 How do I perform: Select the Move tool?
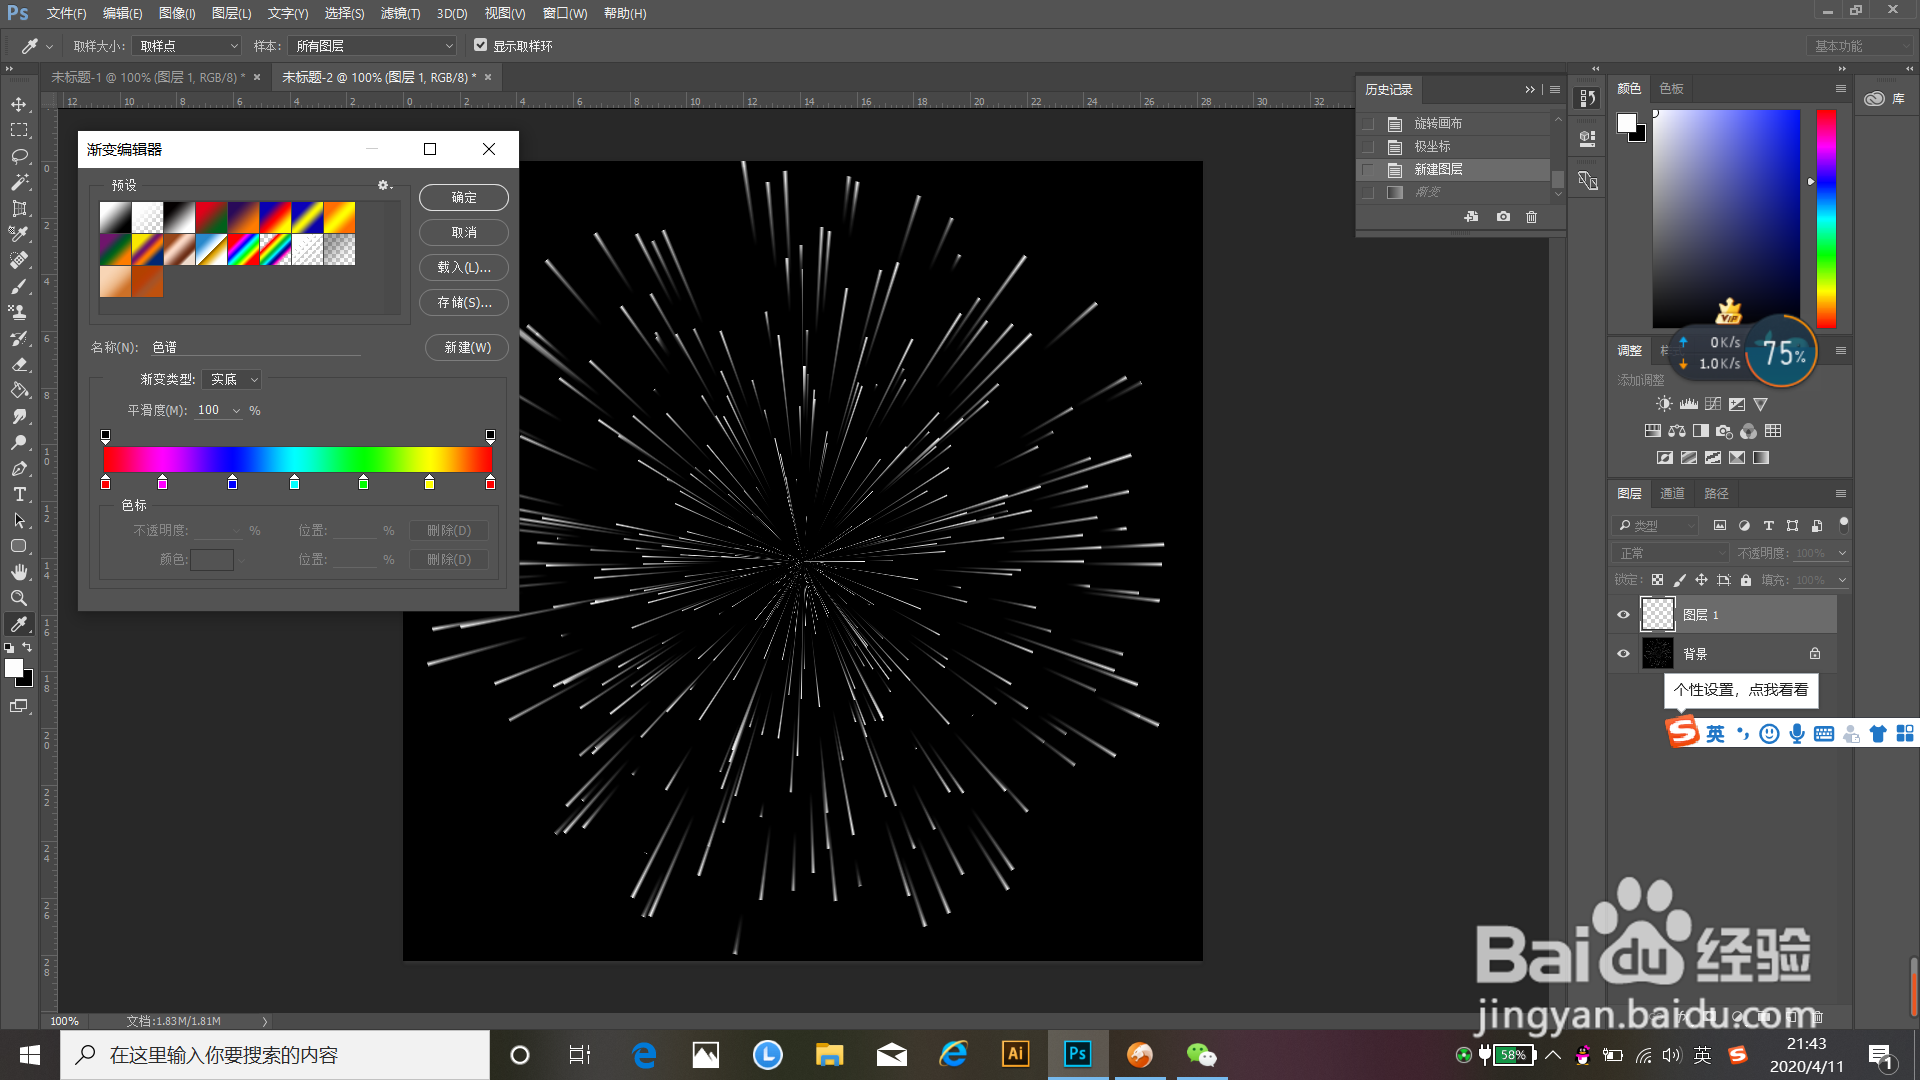pyautogui.click(x=19, y=104)
